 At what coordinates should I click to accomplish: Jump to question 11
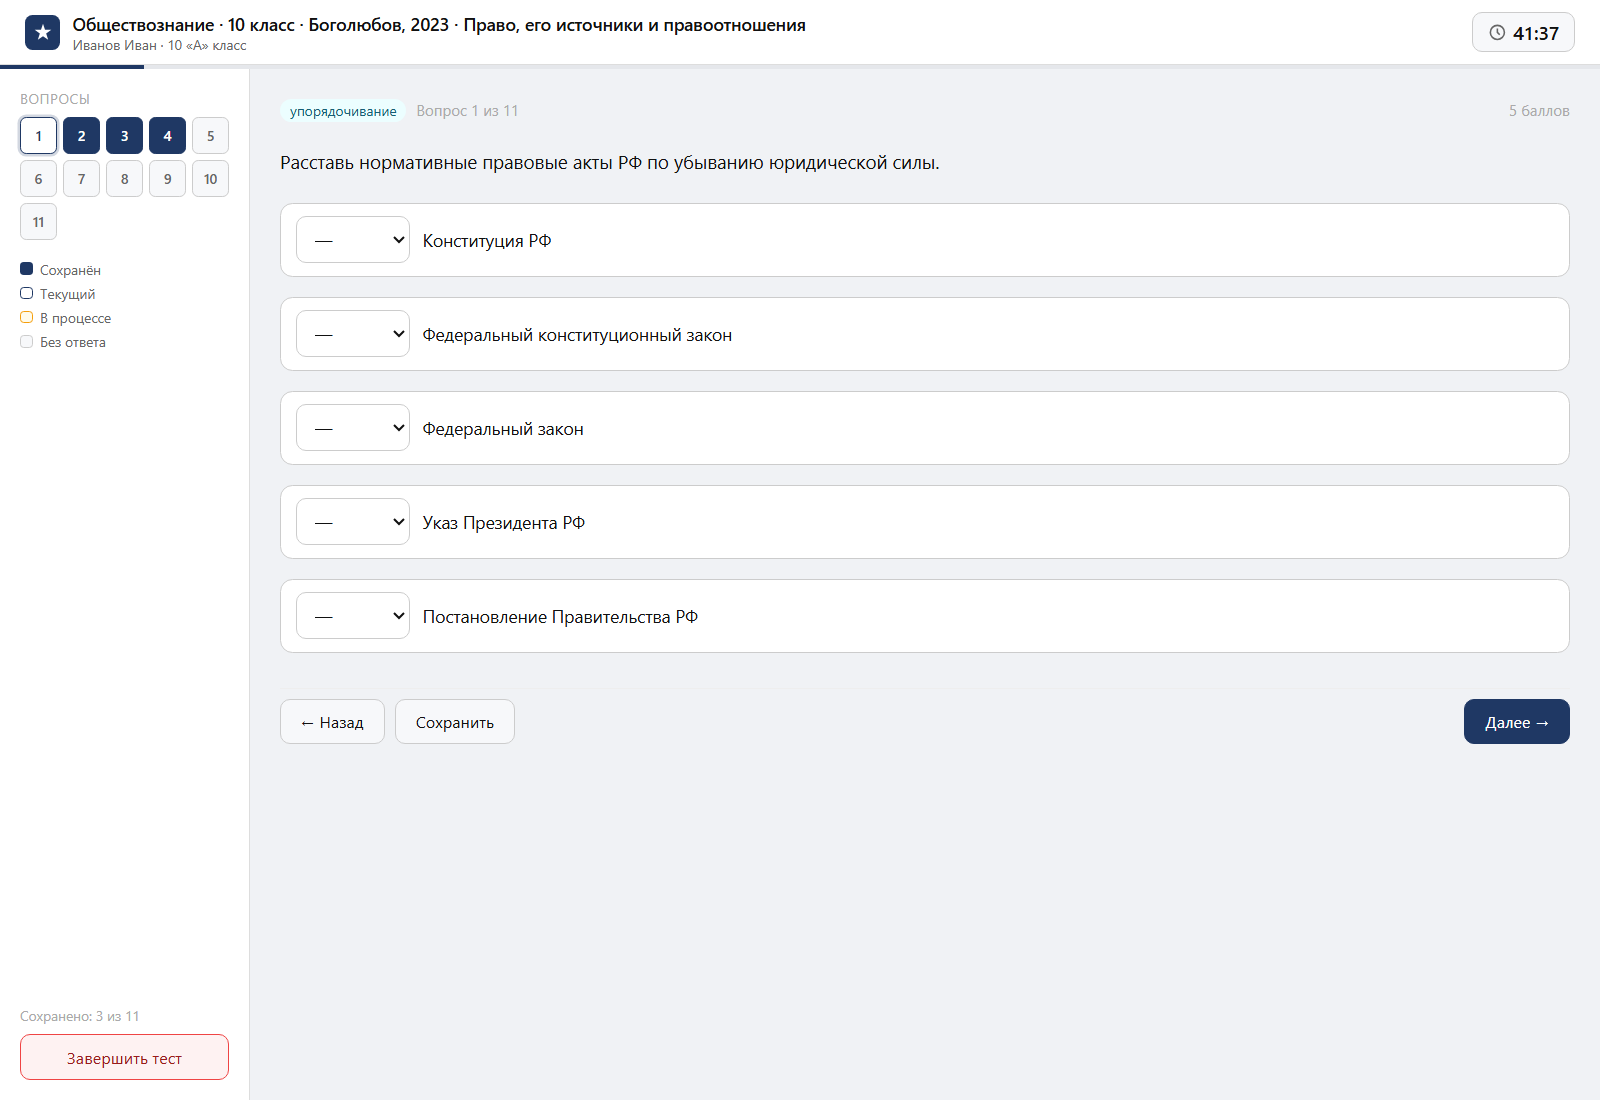click(x=38, y=222)
